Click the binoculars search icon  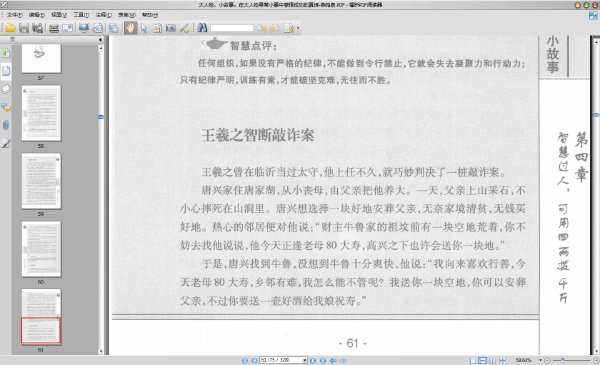pyautogui.click(x=202, y=28)
